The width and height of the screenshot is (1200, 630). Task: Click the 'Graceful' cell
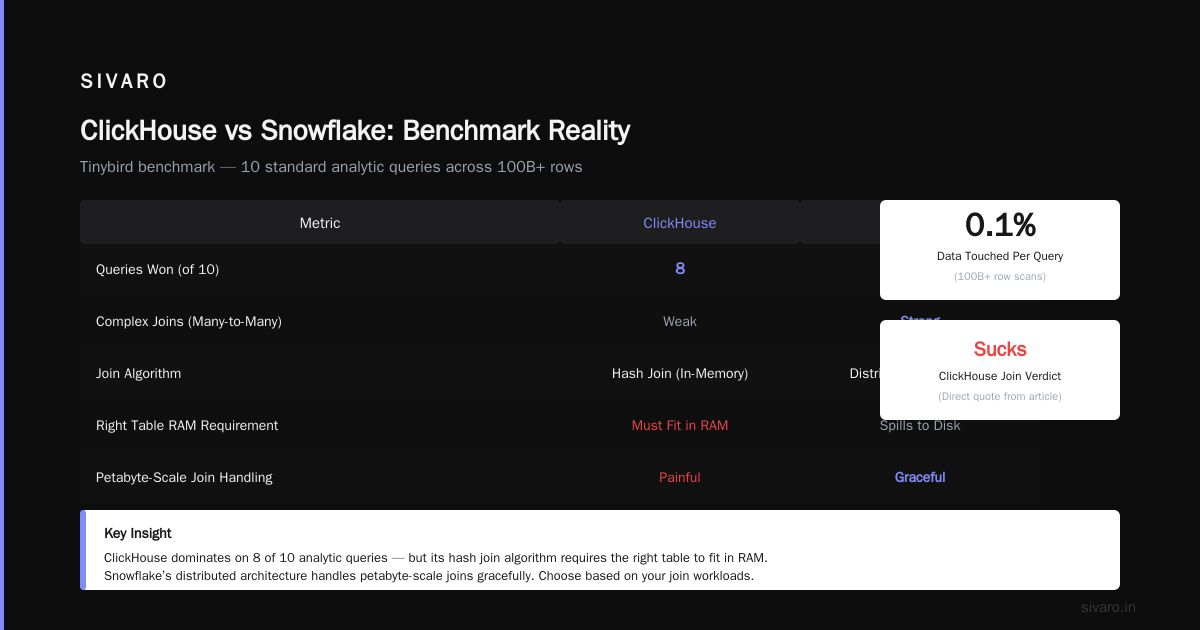pos(920,477)
